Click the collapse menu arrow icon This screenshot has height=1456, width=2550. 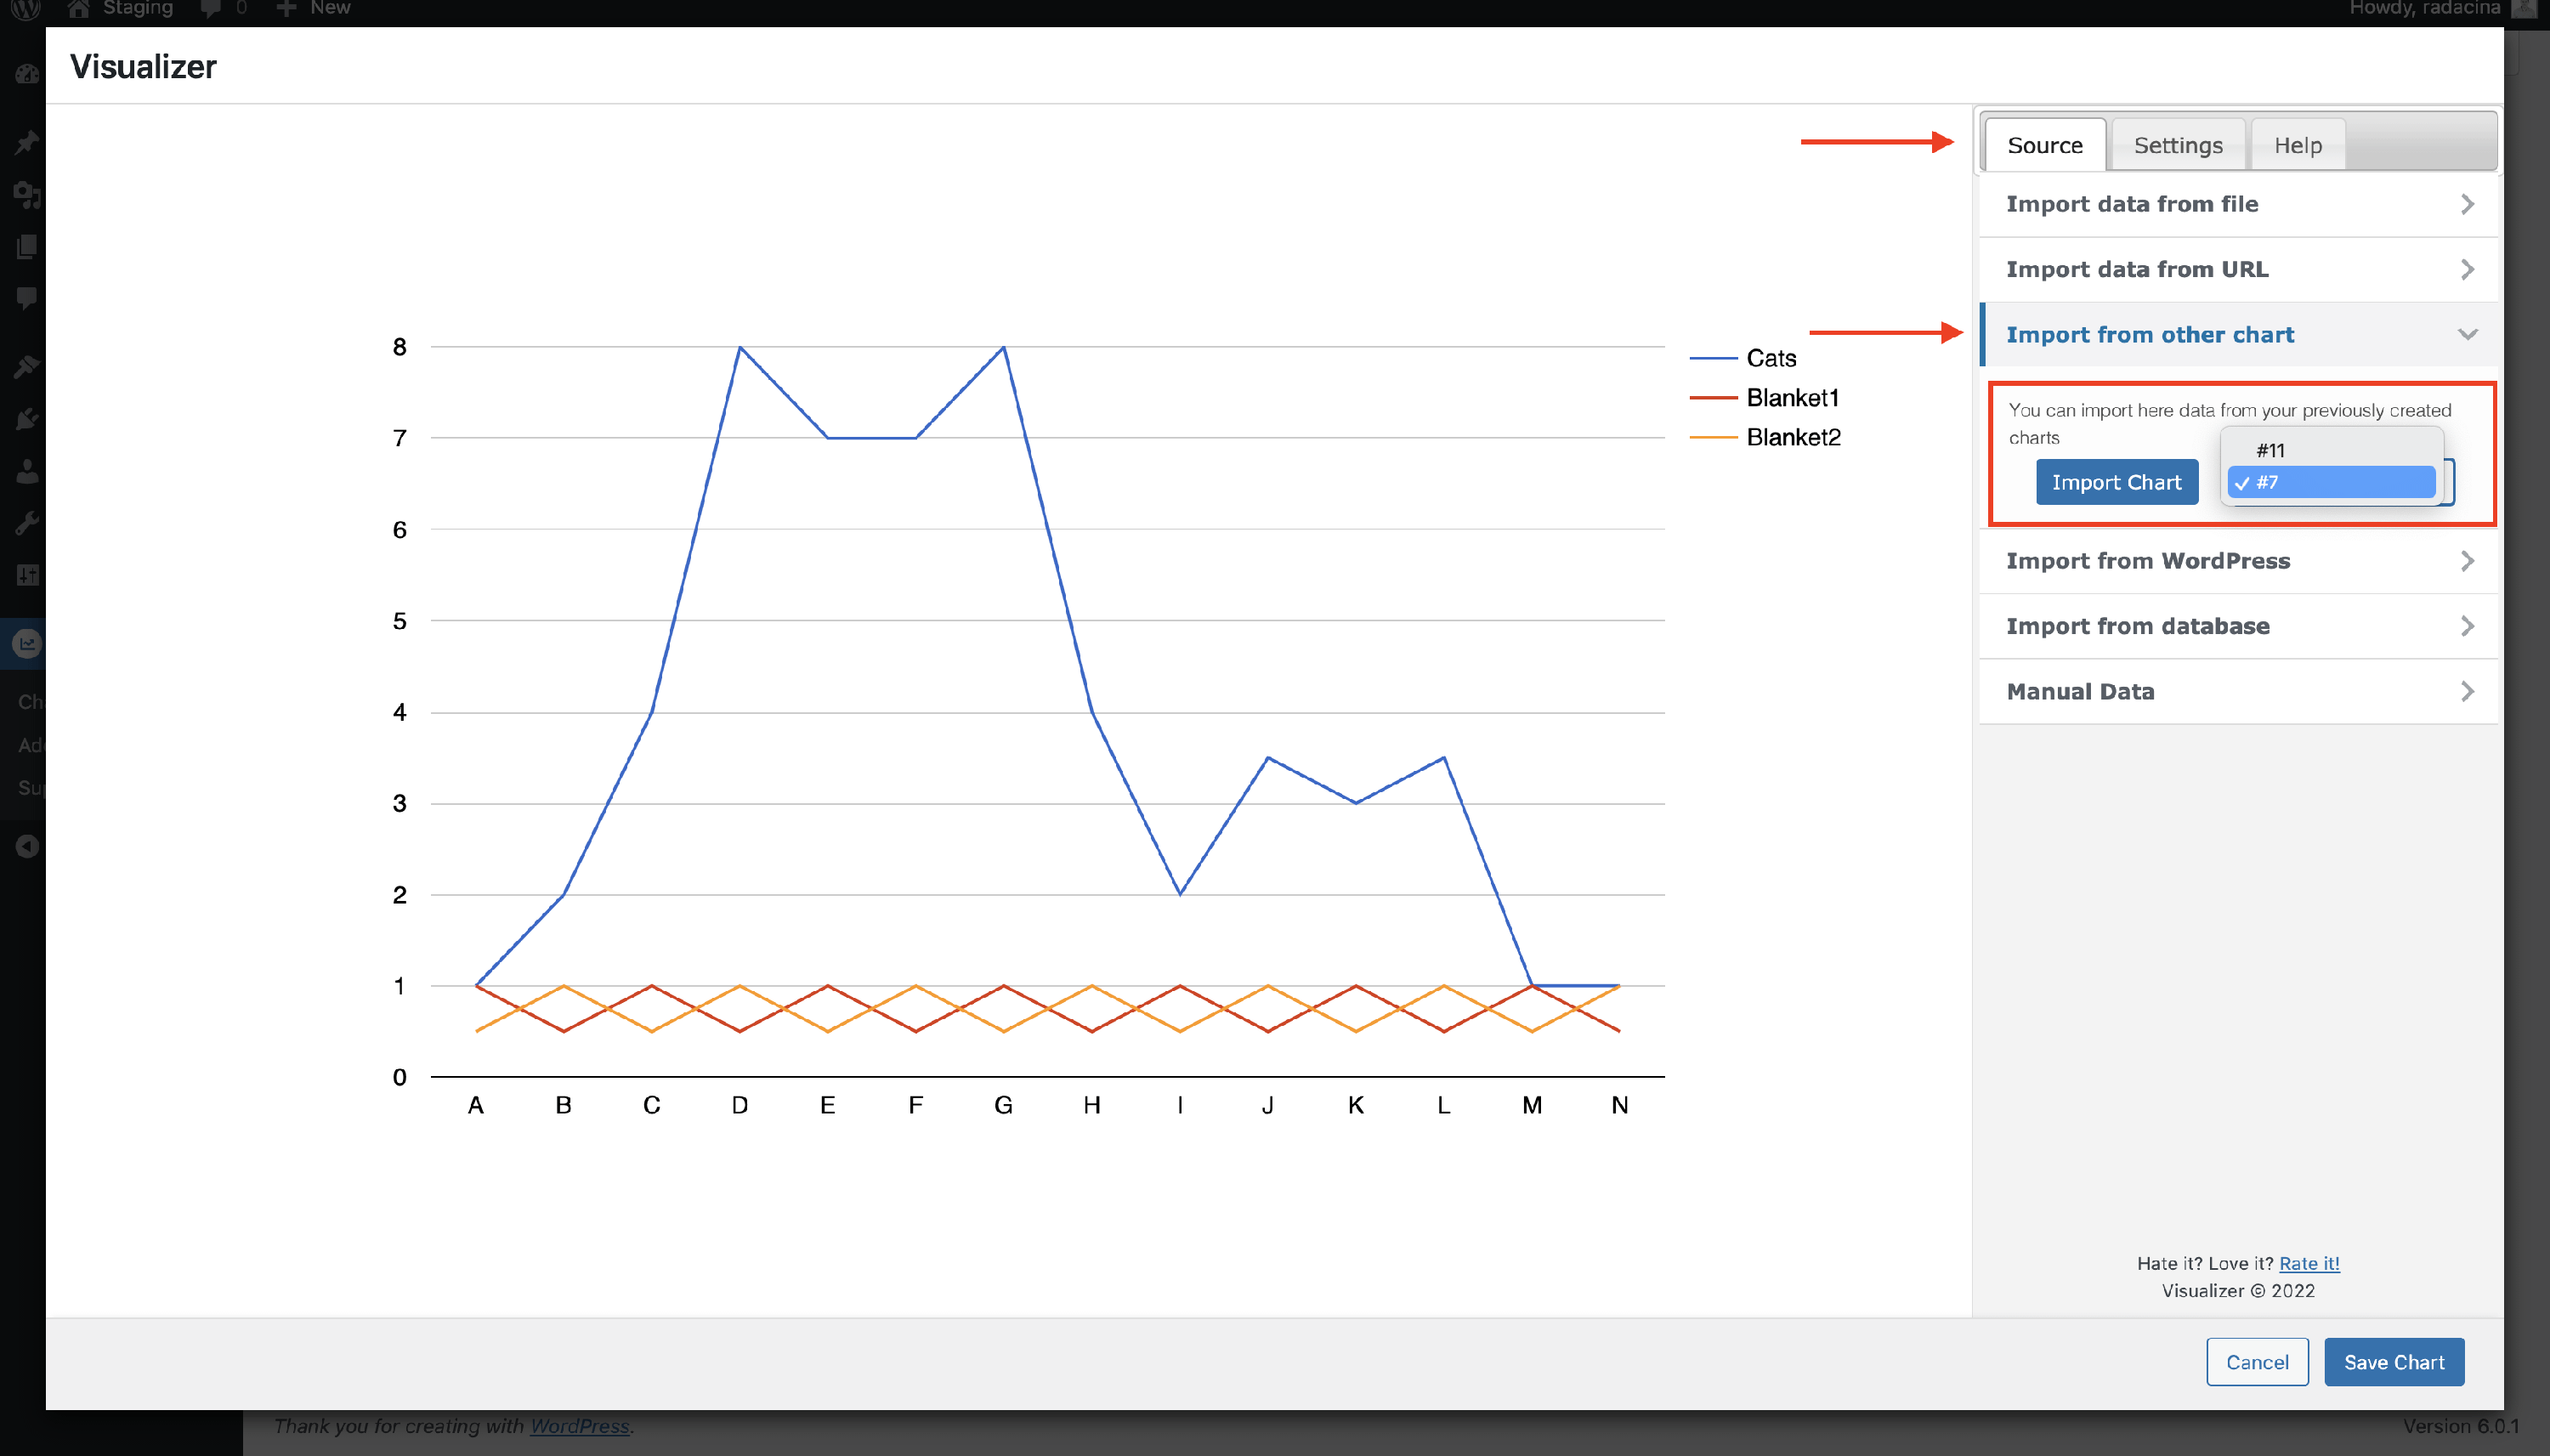(x=27, y=847)
